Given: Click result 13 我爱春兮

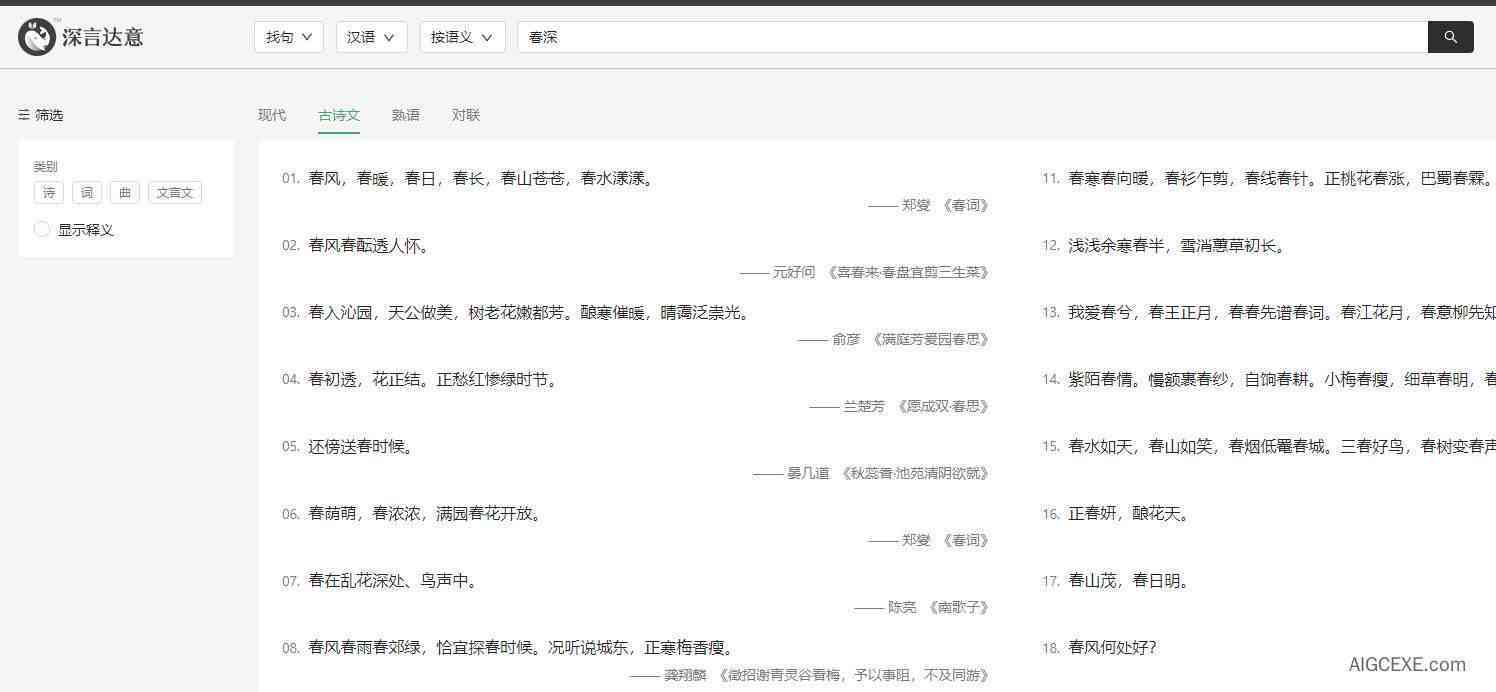Looking at the screenshot, I should click(x=1282, y=313).
